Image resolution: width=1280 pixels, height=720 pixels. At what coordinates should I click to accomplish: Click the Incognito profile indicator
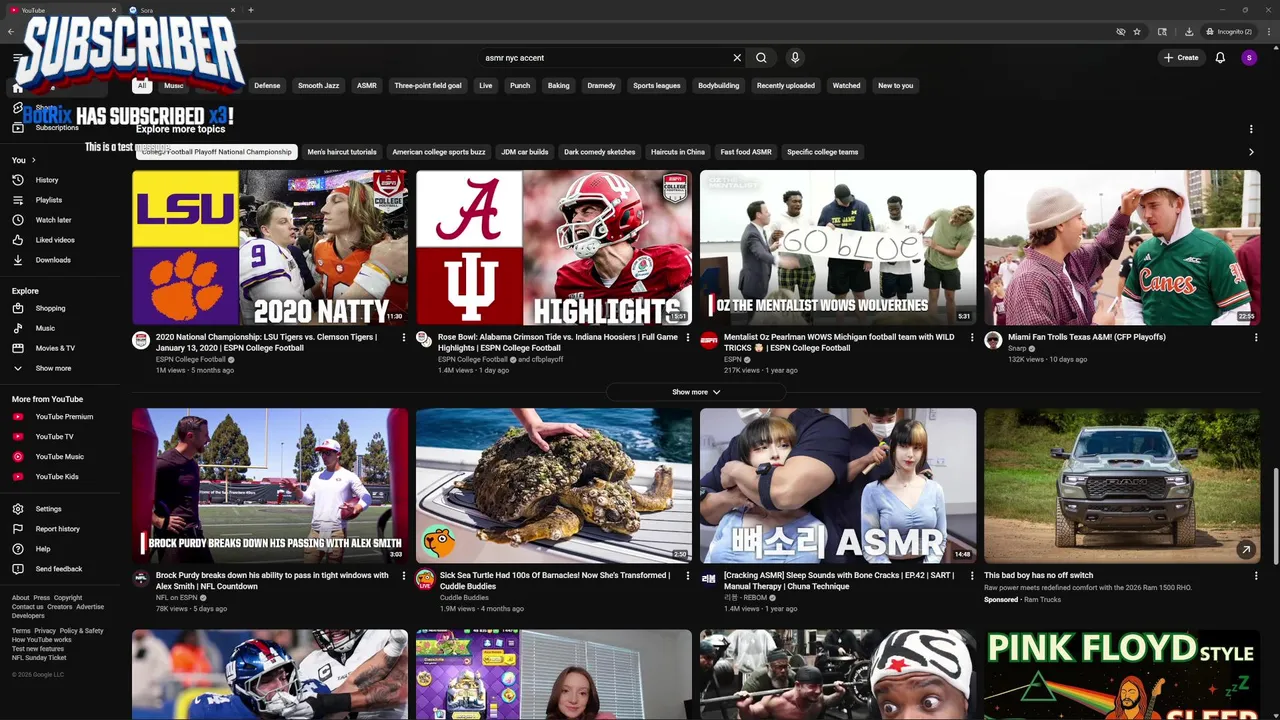pos(1229,32)
